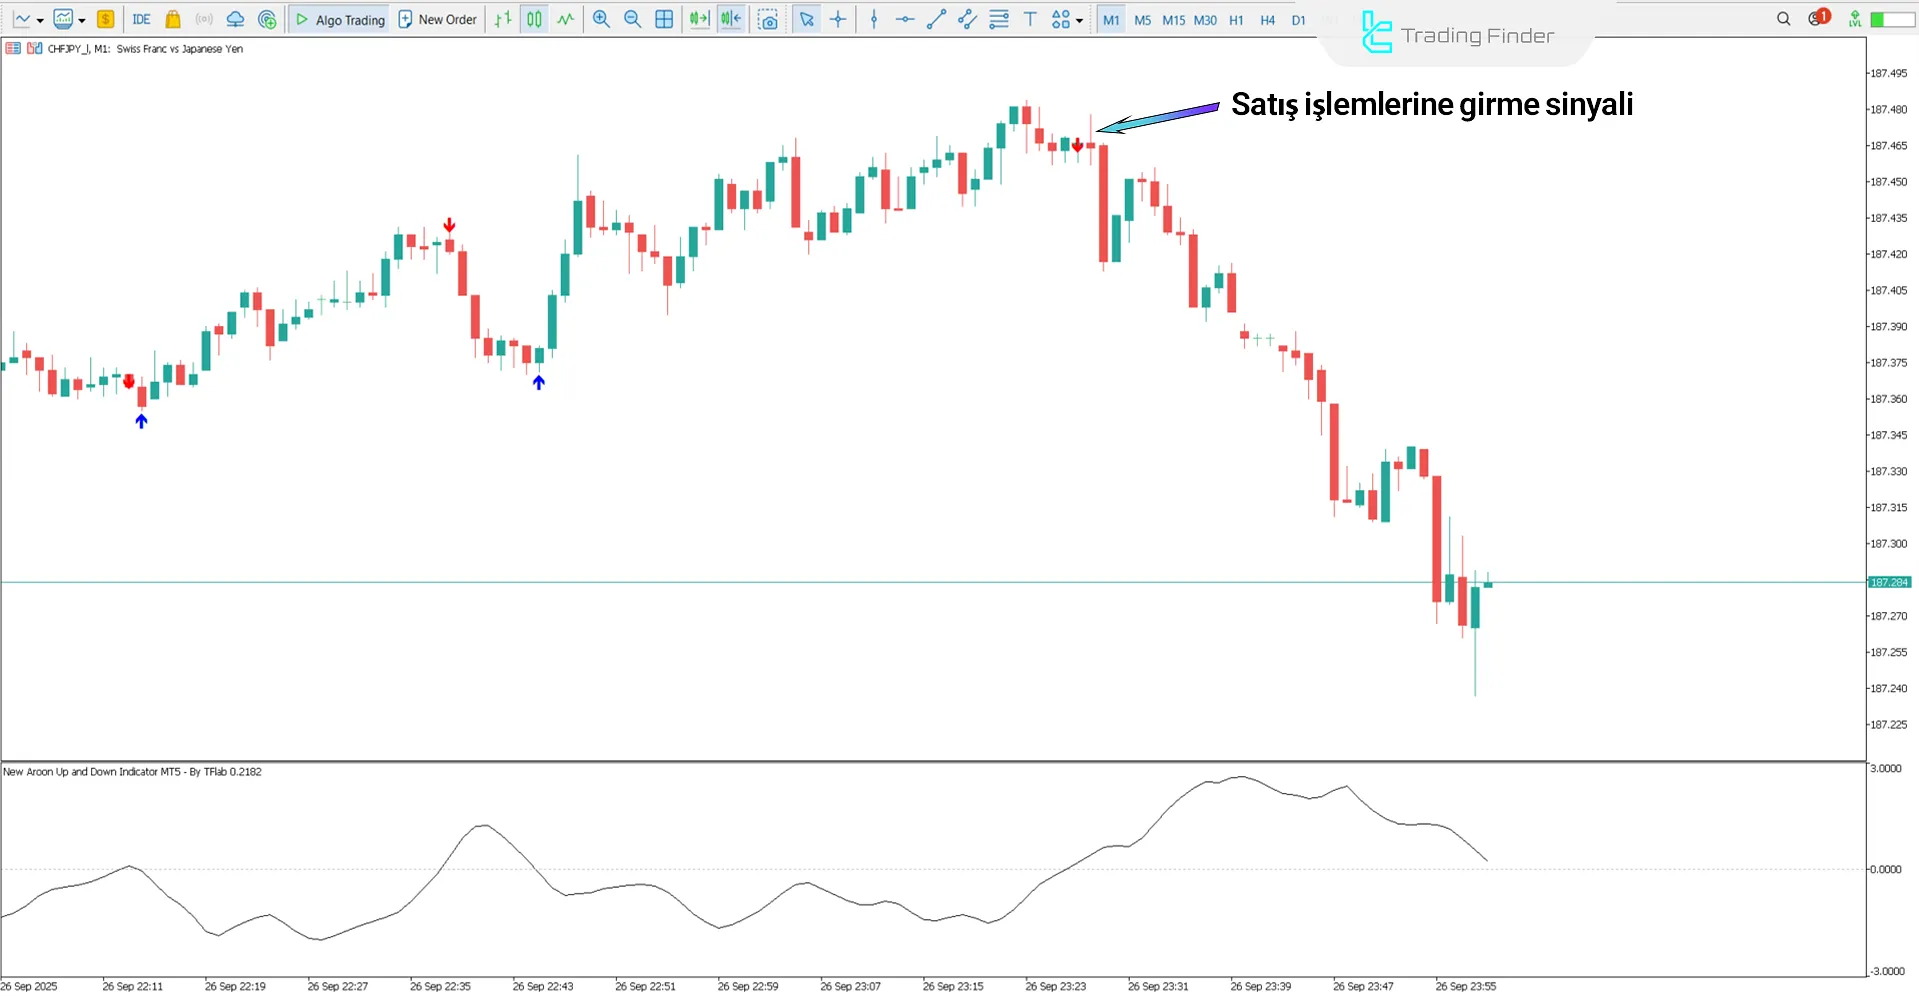Screen dimensions: 1919x996
Task: Open MetaEditor via the IDE icon
Action: pyautogui.click(x=141, y=18)
